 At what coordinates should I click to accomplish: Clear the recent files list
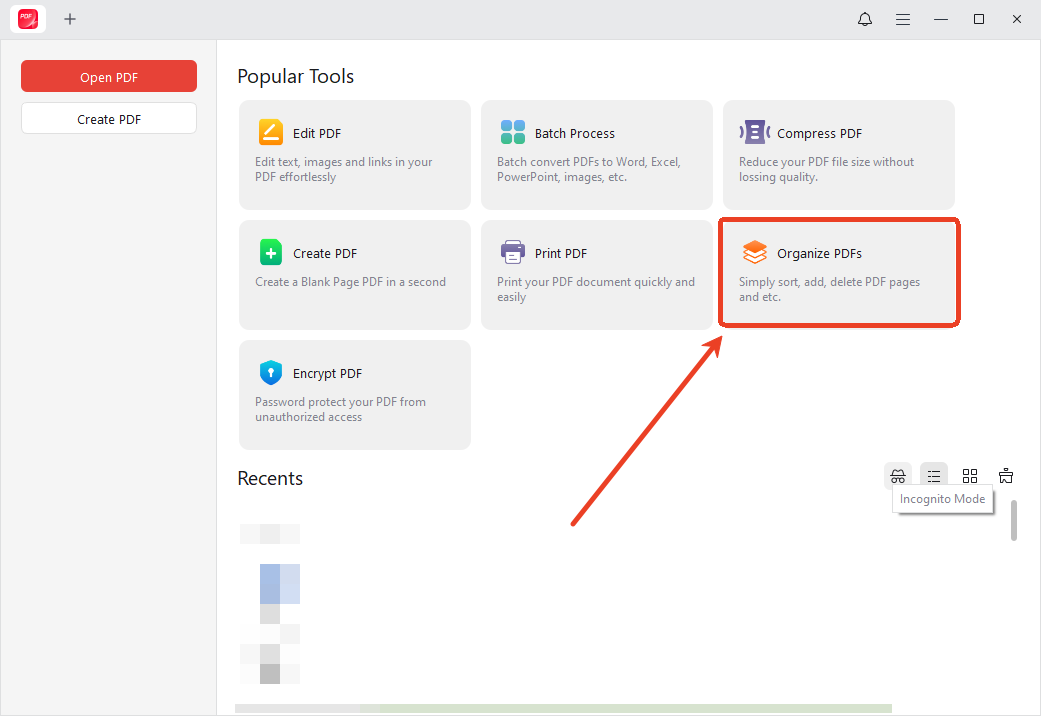pos(1006,475)
